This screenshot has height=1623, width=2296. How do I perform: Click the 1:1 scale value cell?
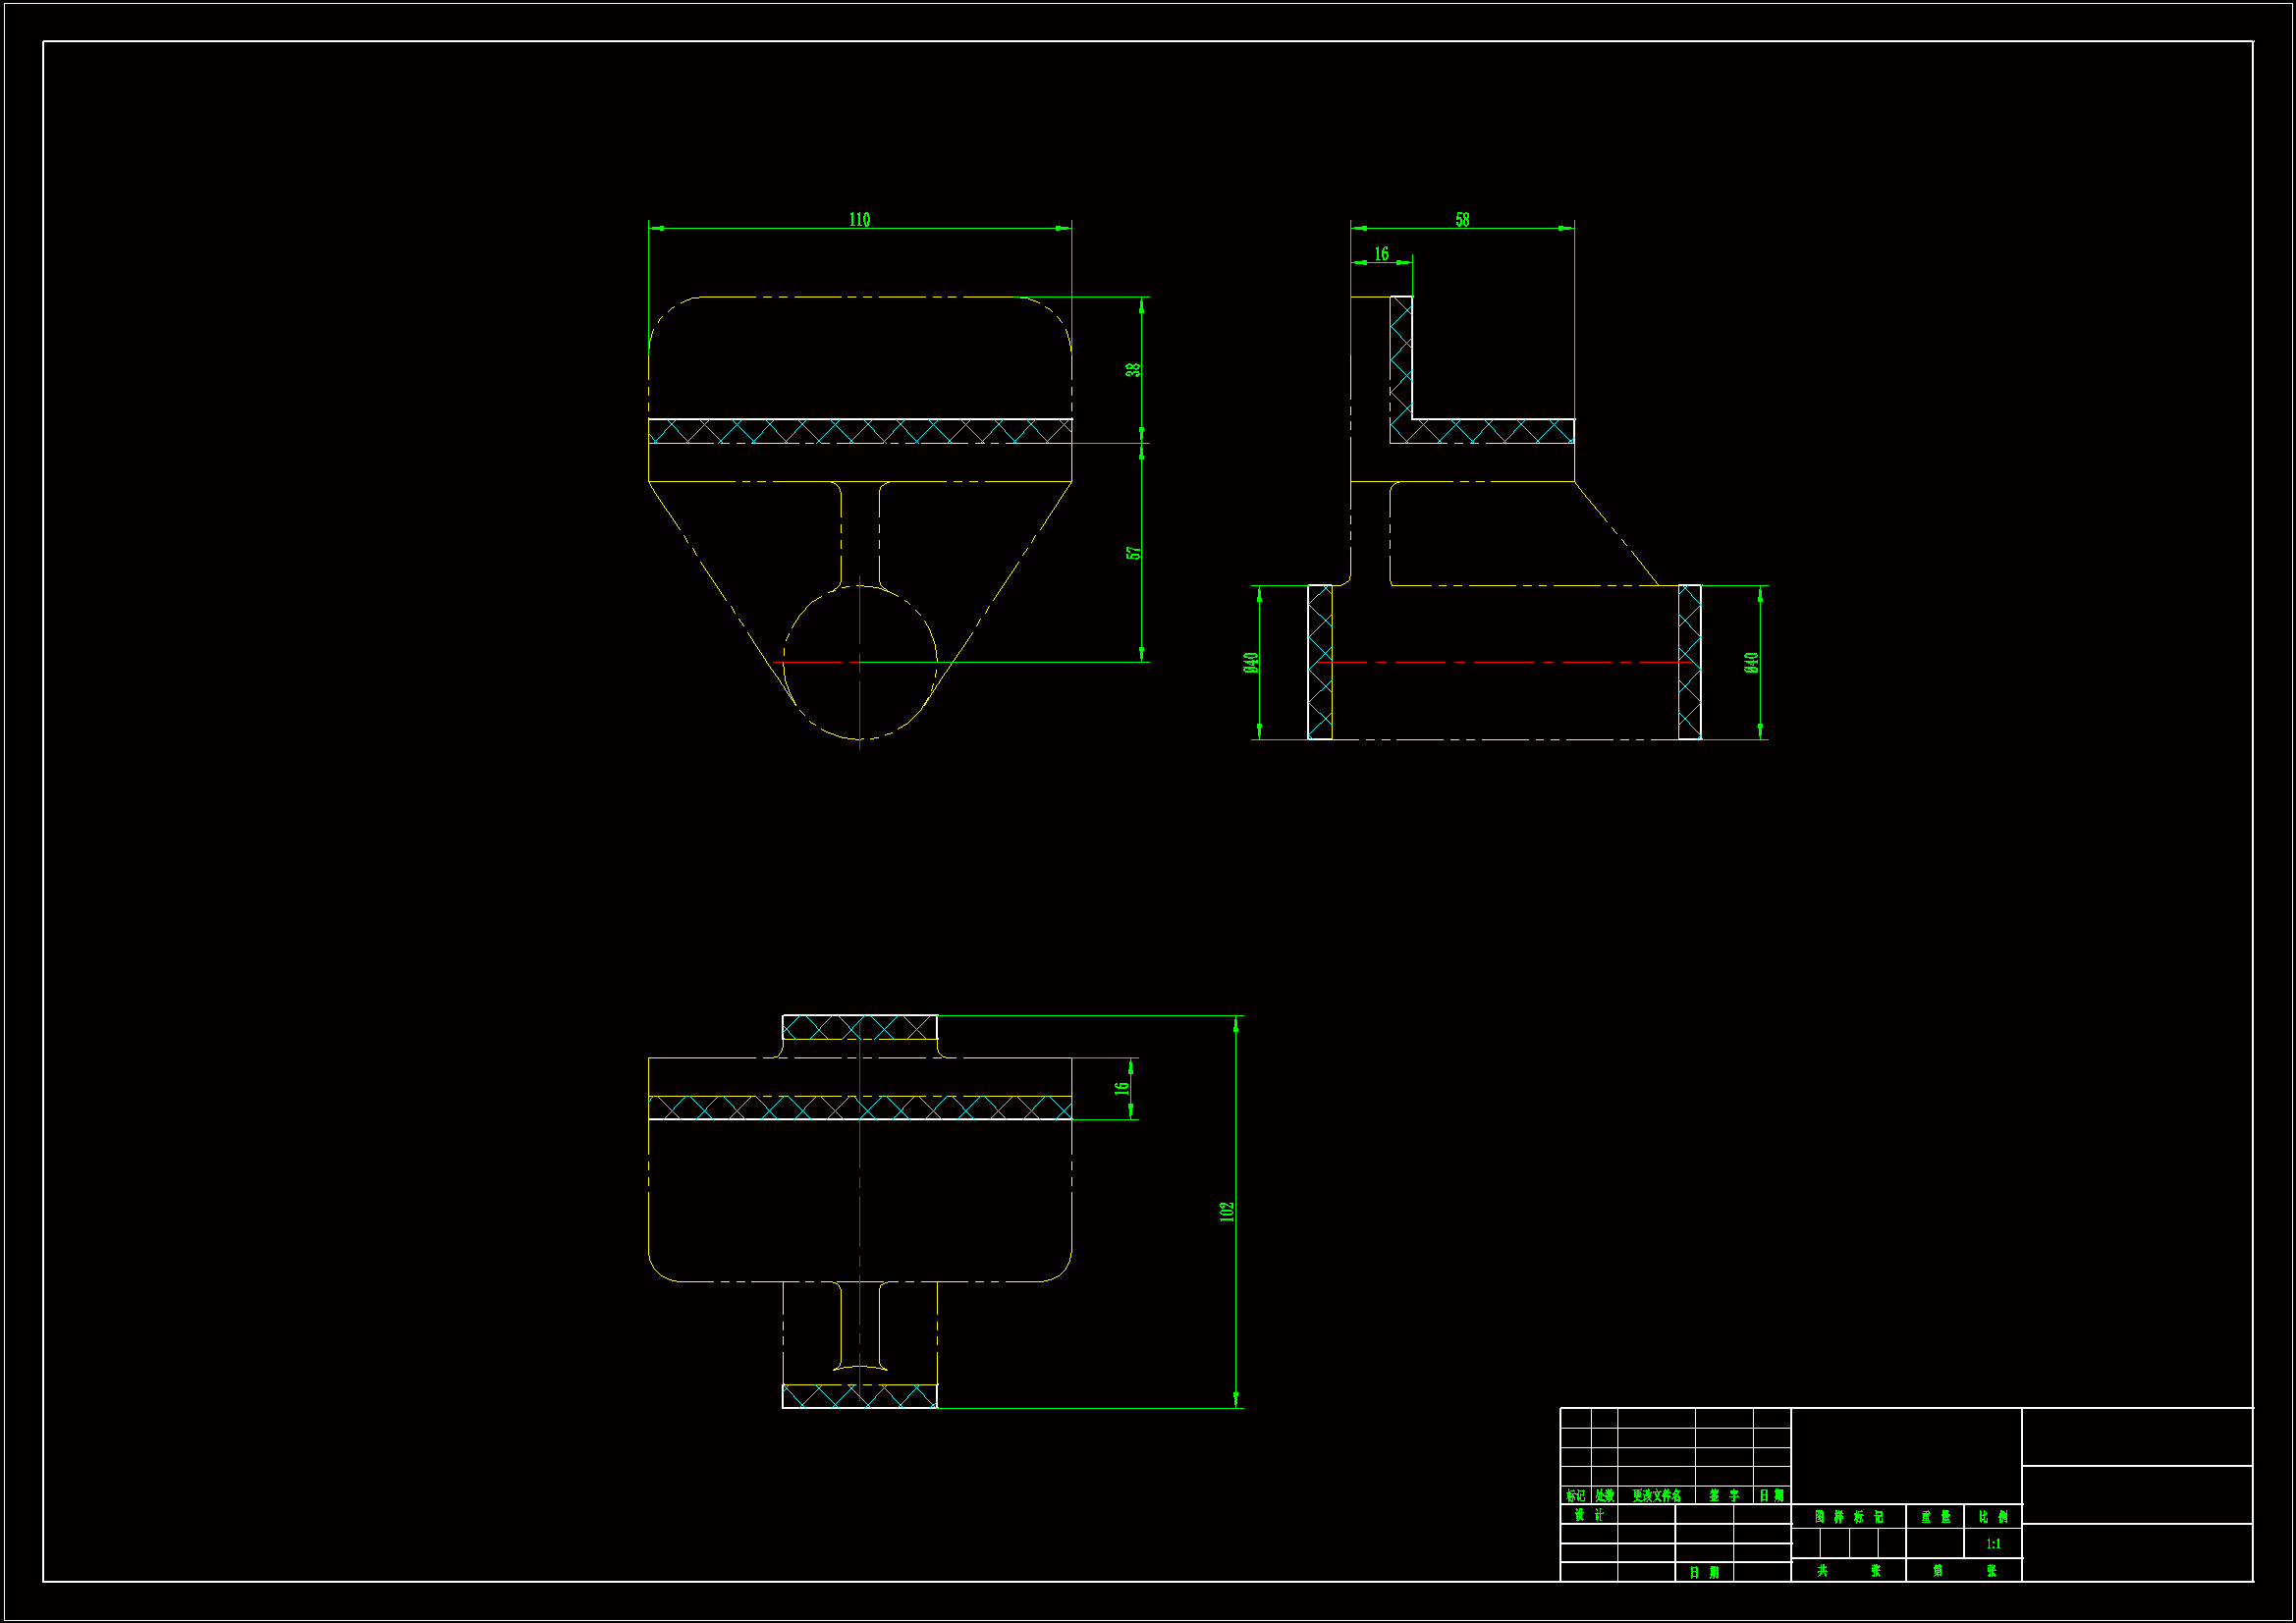1993,1544
